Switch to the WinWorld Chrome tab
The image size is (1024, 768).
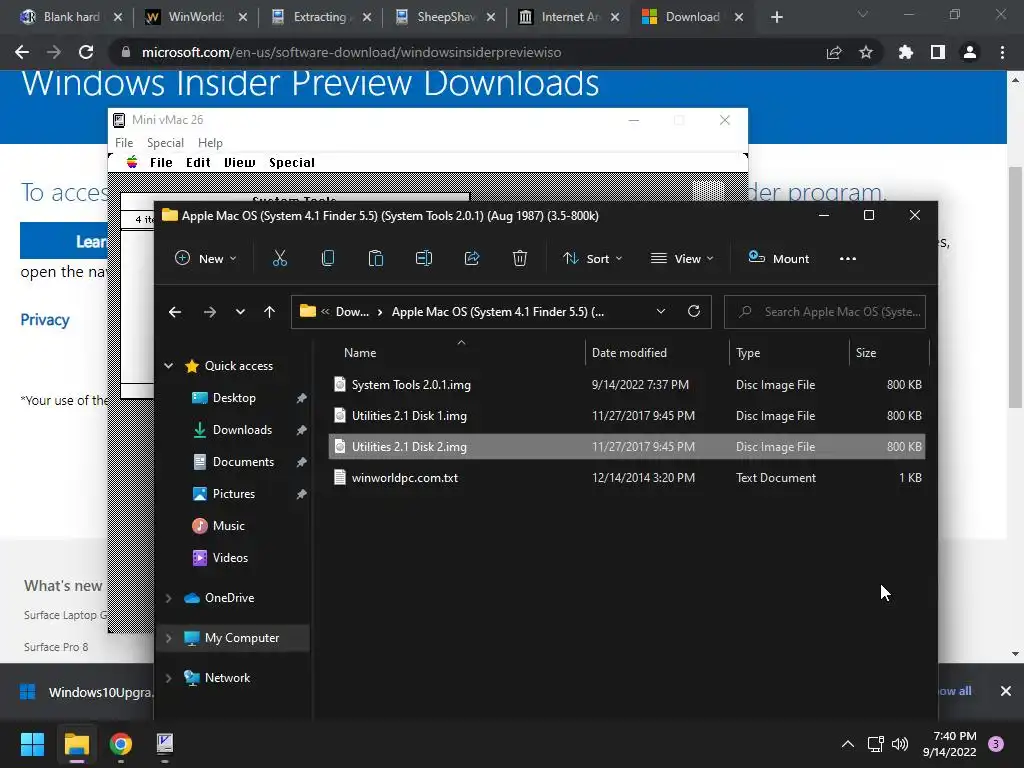click(x=196, y=17)
